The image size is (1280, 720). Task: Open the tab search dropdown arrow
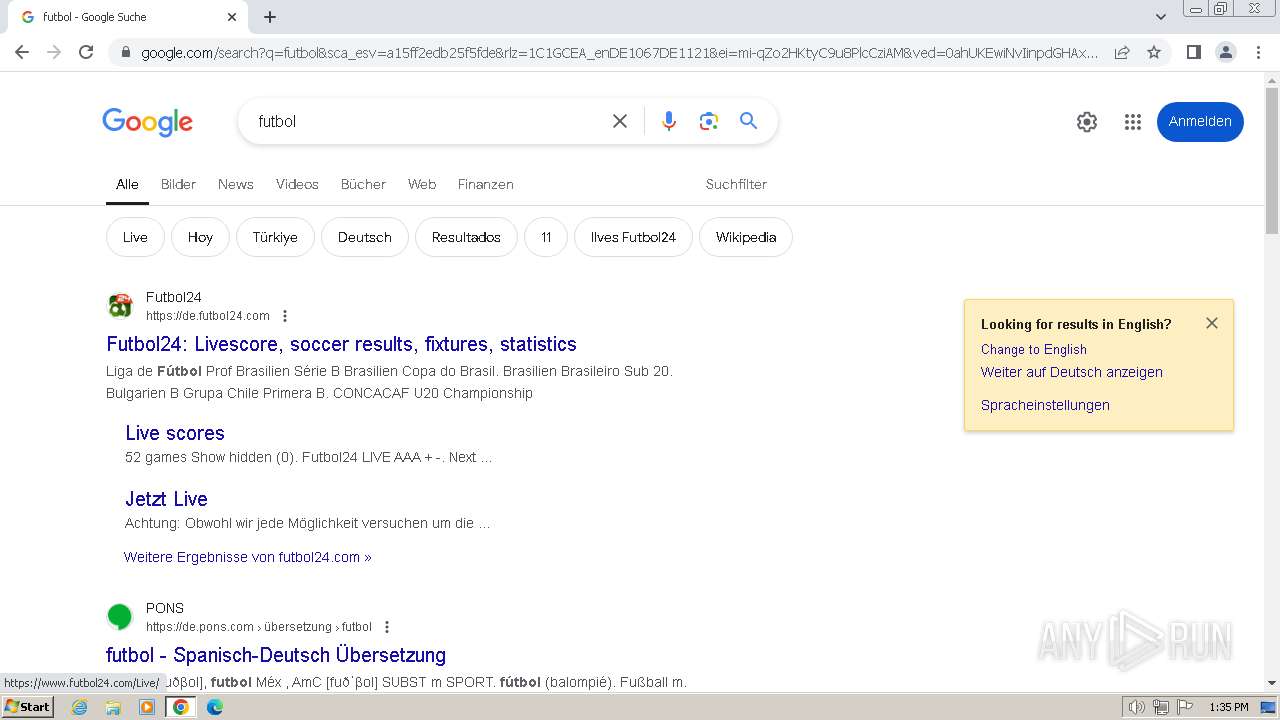[1161, 17]
